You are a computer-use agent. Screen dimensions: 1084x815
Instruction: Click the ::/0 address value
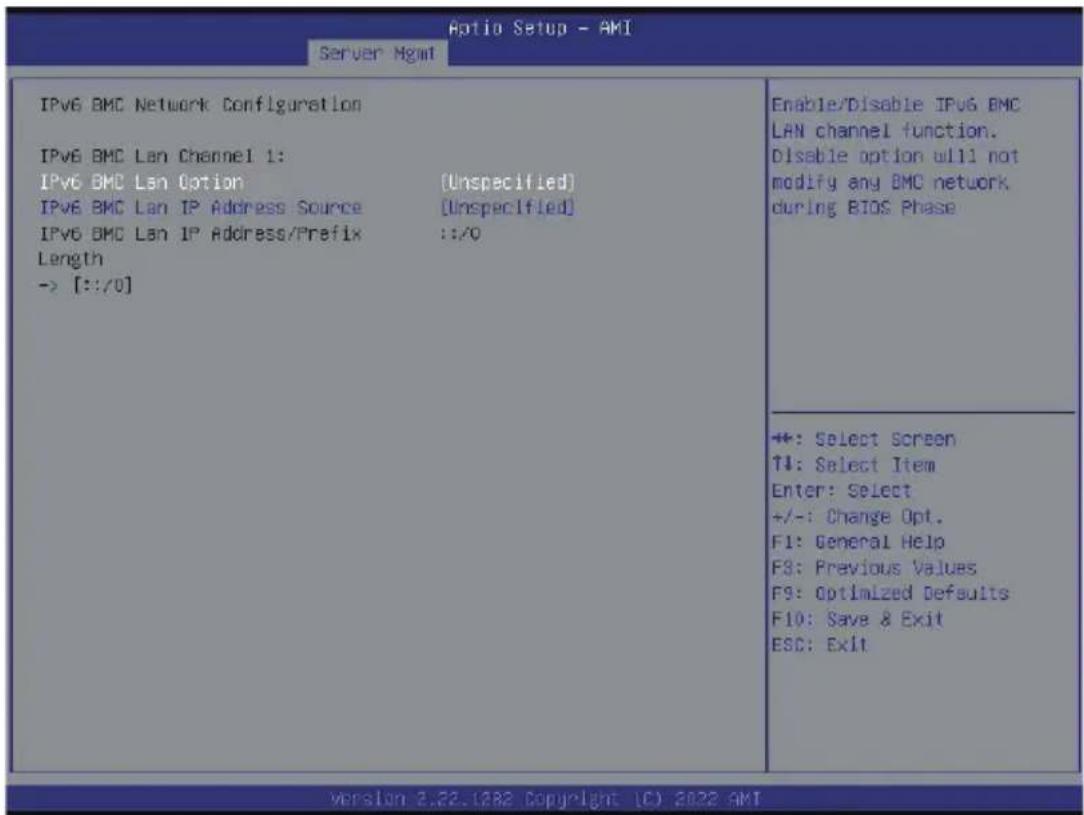tap(460, 234)
